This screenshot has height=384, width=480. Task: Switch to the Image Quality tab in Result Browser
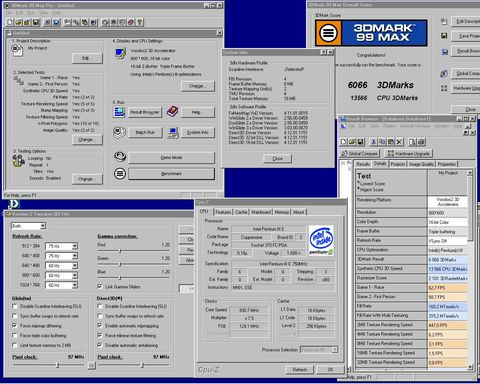421,164
